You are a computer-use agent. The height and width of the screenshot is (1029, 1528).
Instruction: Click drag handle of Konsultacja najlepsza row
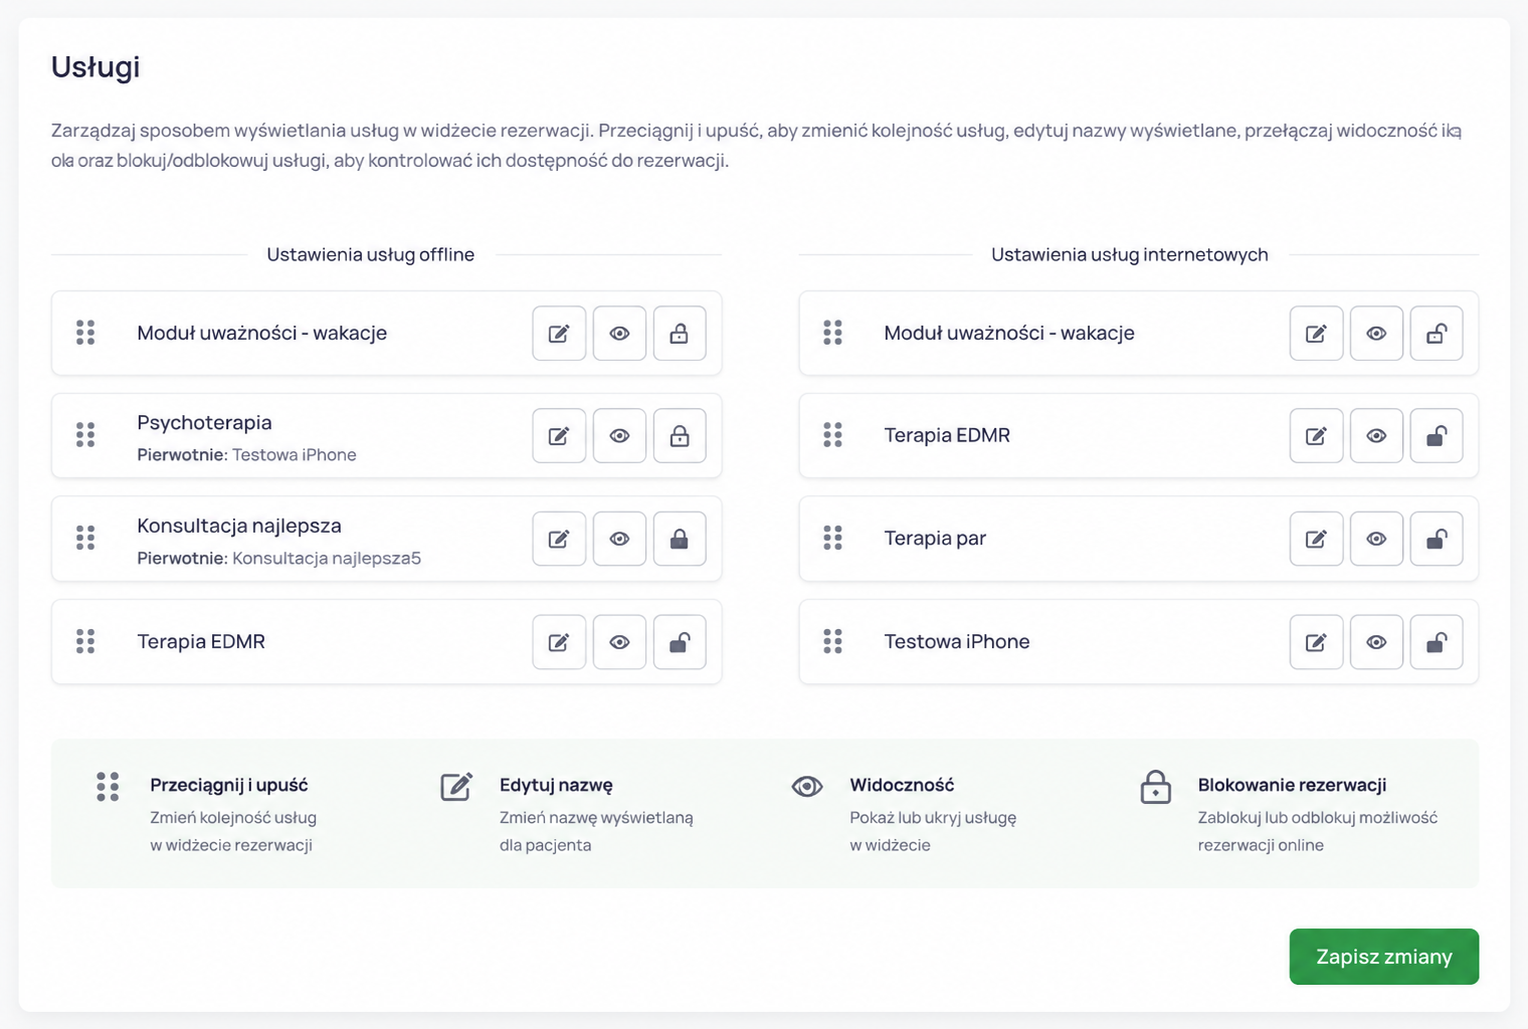(x=86, y=538)
